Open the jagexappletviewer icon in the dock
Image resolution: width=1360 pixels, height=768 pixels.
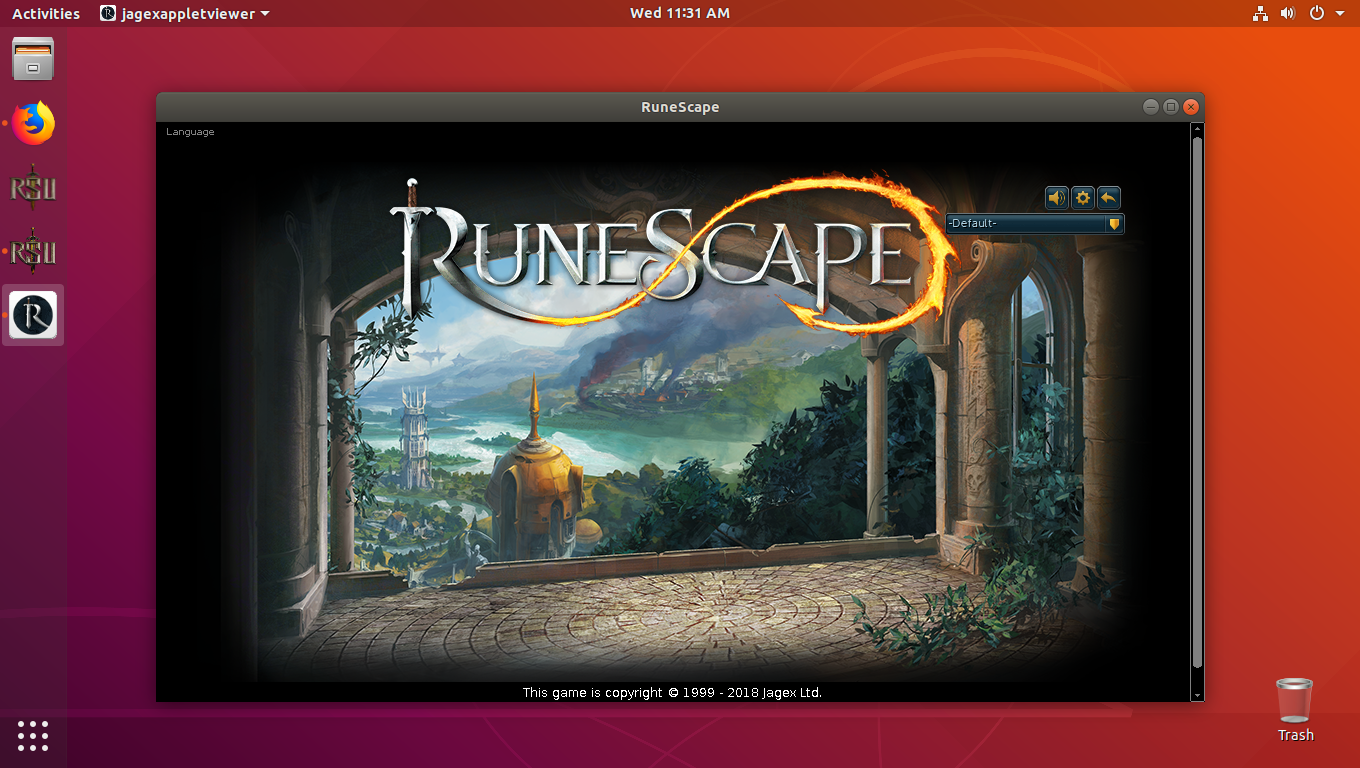tap(33, 314)
